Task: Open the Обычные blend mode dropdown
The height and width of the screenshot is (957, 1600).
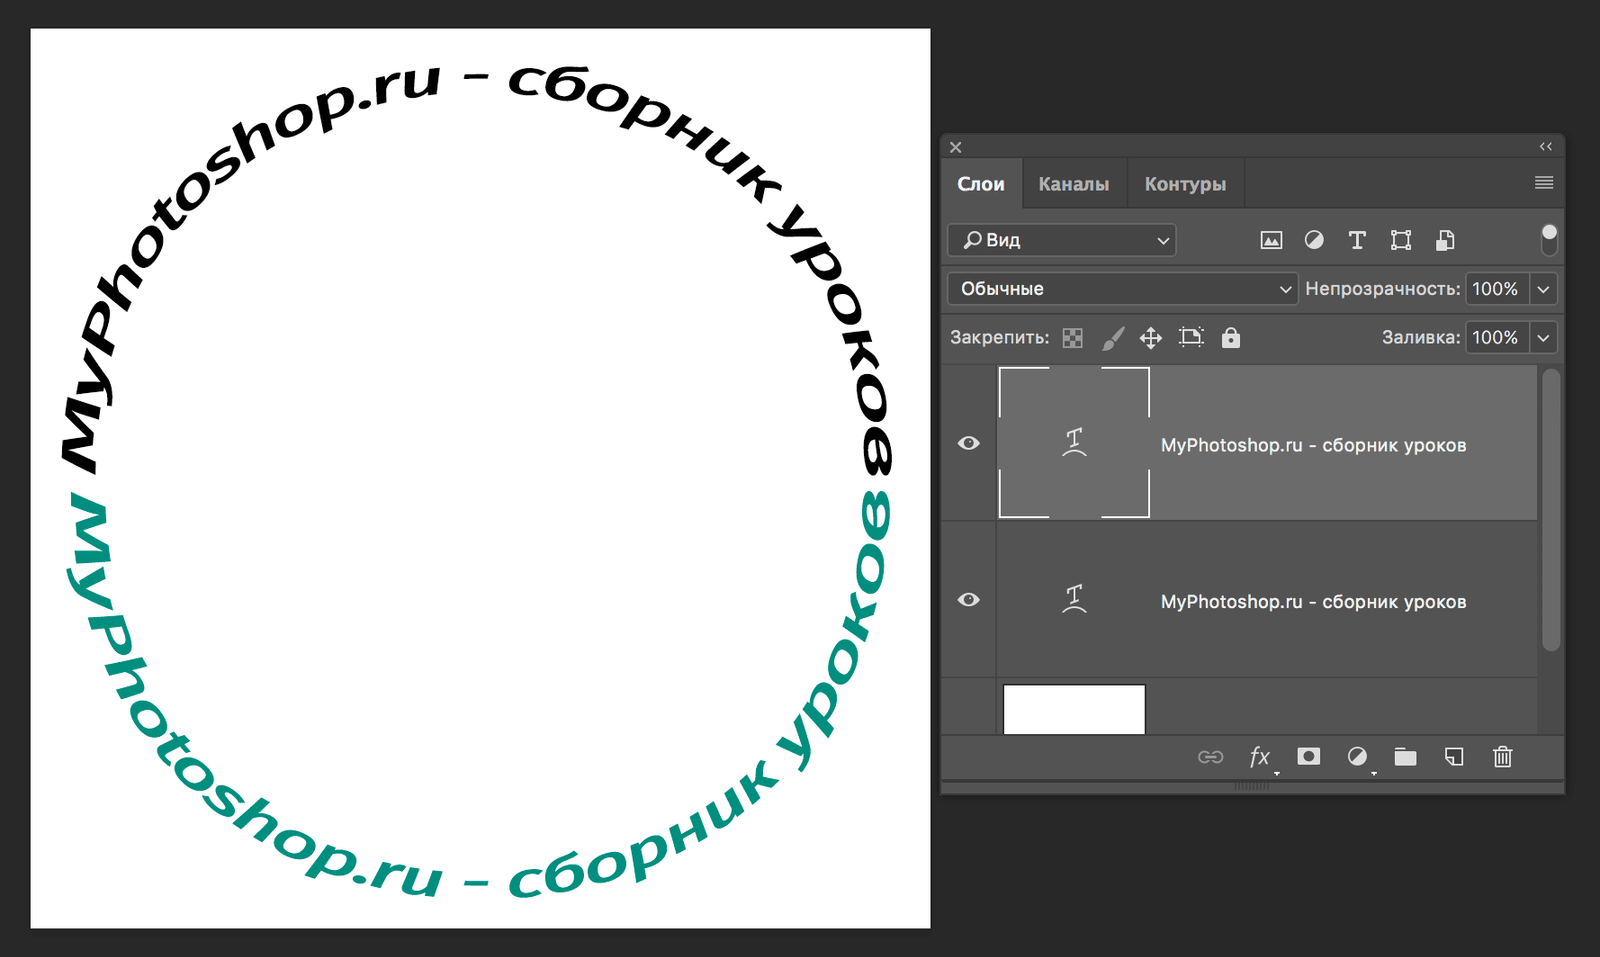Action: tap(1122, 289)
